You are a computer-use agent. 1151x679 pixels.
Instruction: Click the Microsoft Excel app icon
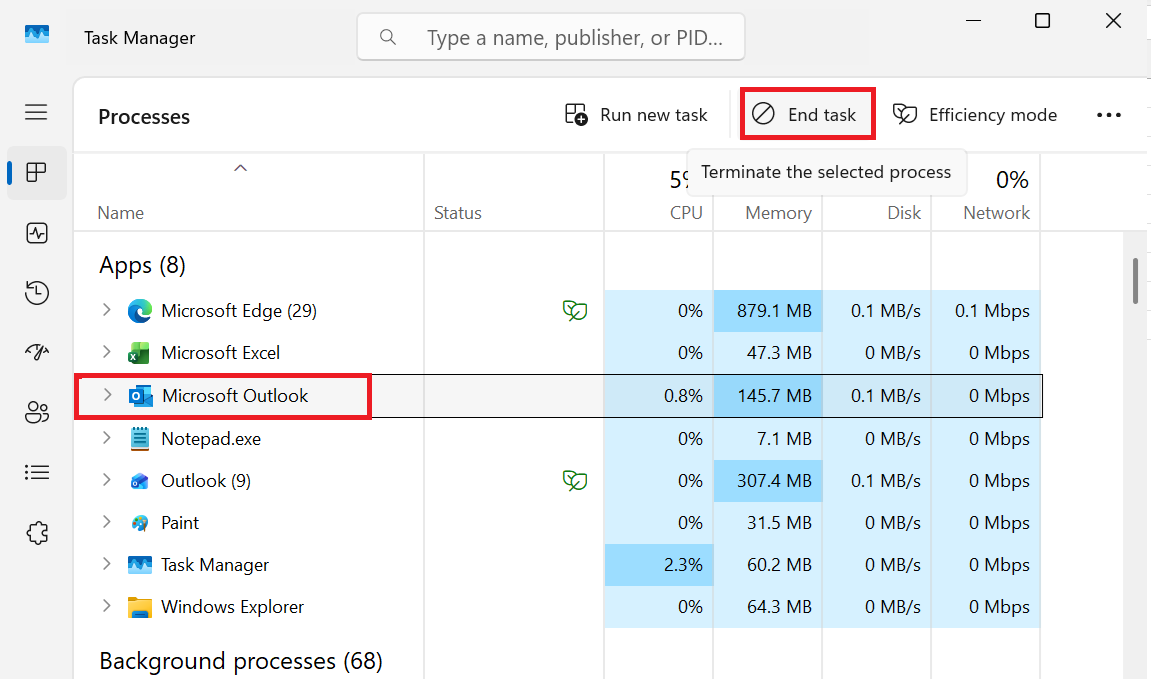[139, 353]
